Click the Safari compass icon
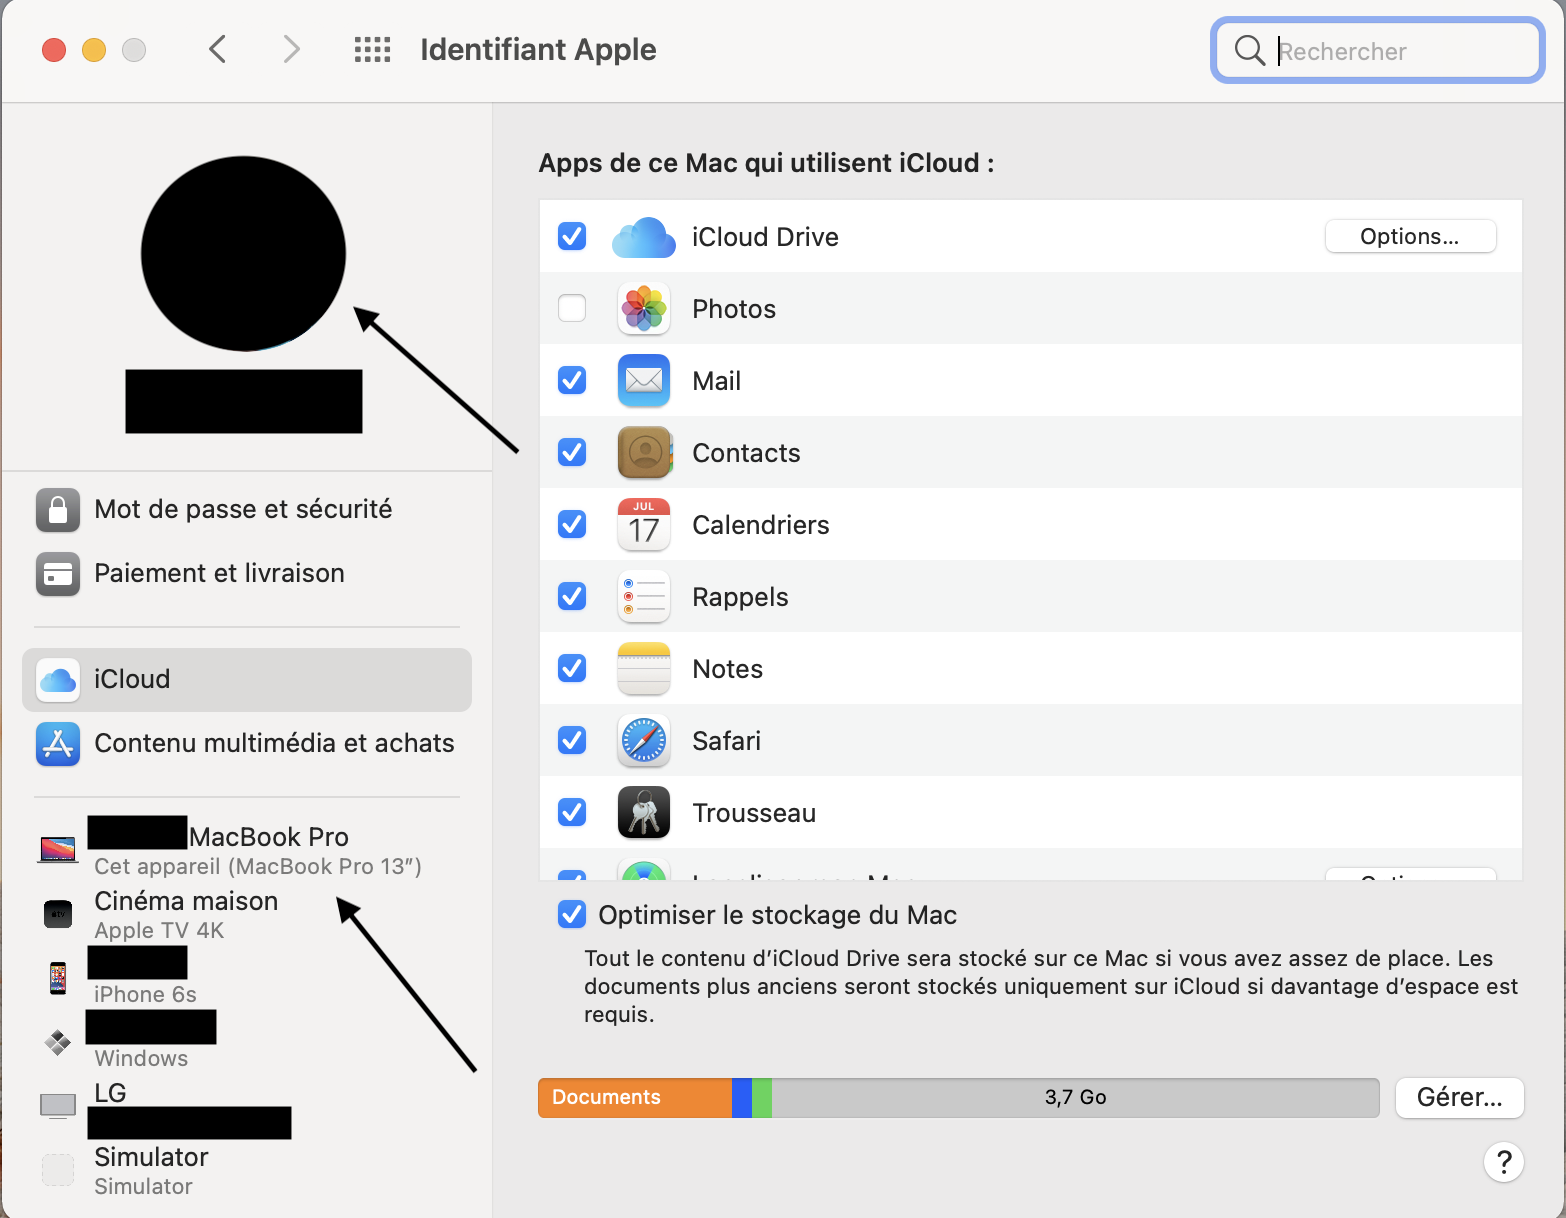This screenshot has width=1566, height=1218. pos(643,741)
